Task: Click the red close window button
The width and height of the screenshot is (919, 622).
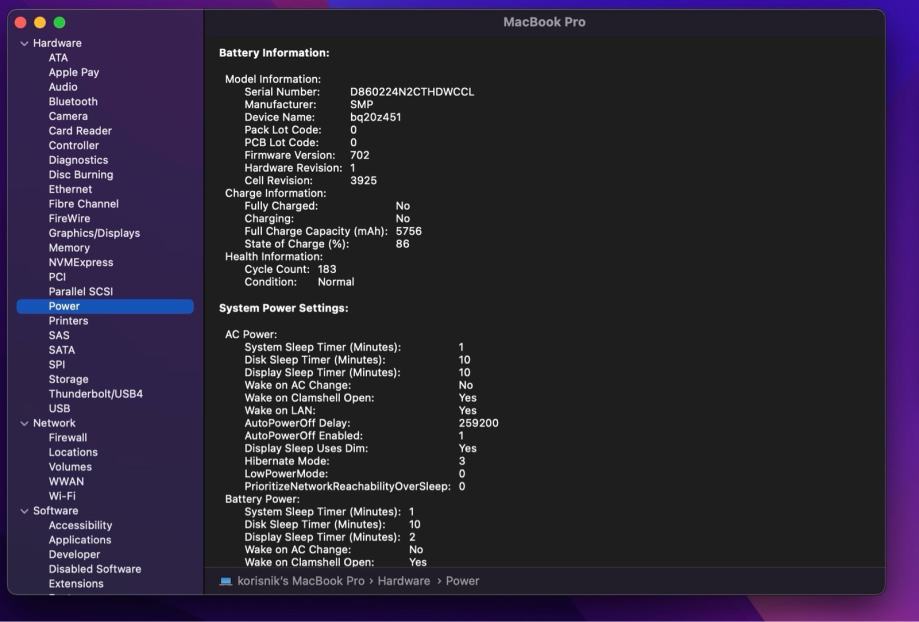Action: [x=21, y=22]
